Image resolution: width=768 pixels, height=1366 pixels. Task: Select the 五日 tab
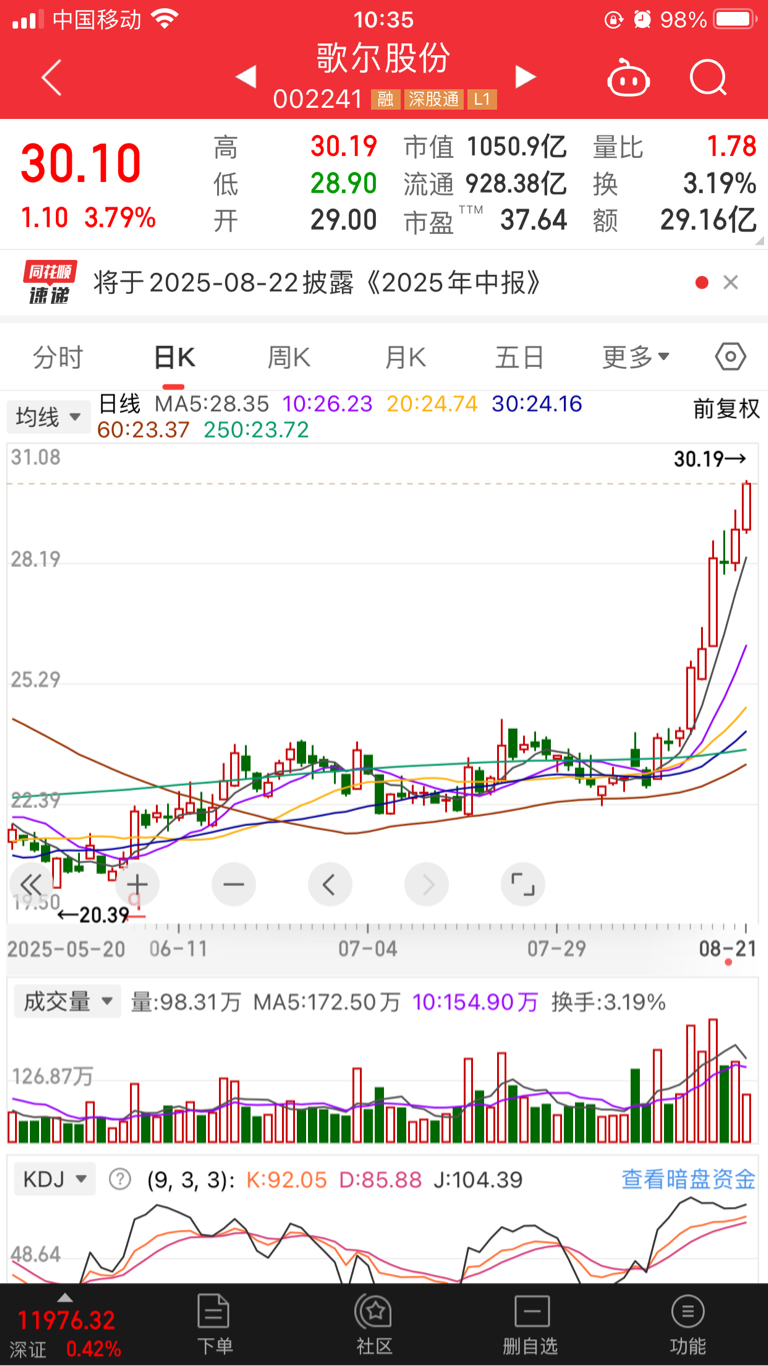pos(520,357)
